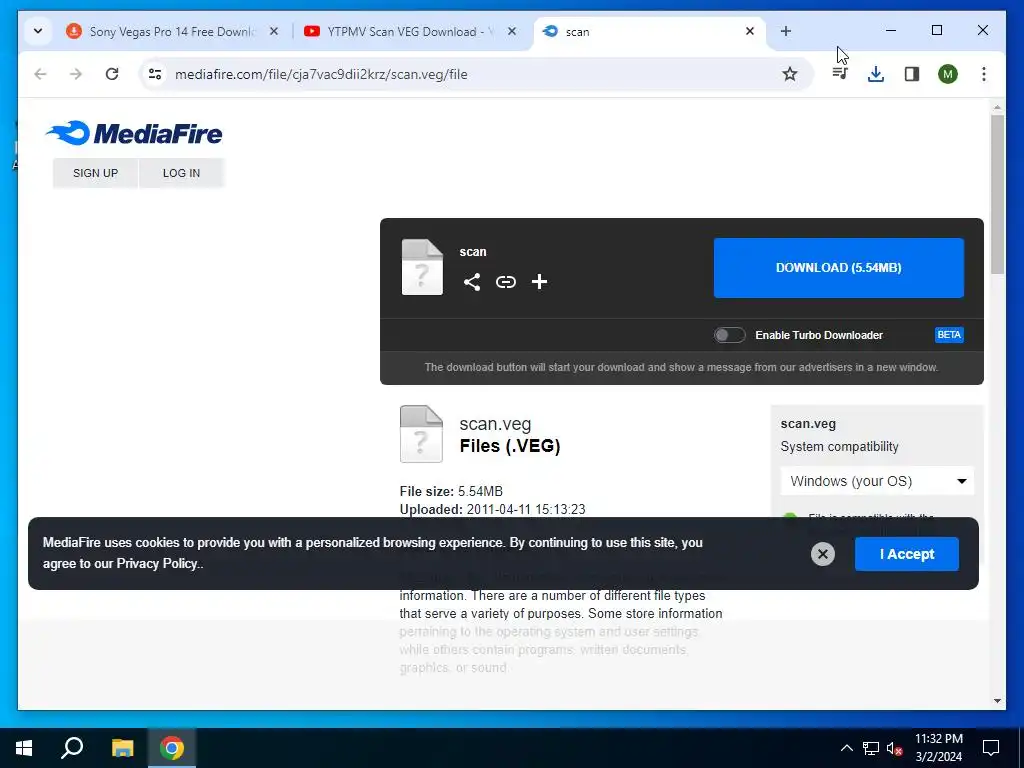
Task: Click the scan file type icon in dark panel
Action: pyautogui.click(x=422, y=267)
